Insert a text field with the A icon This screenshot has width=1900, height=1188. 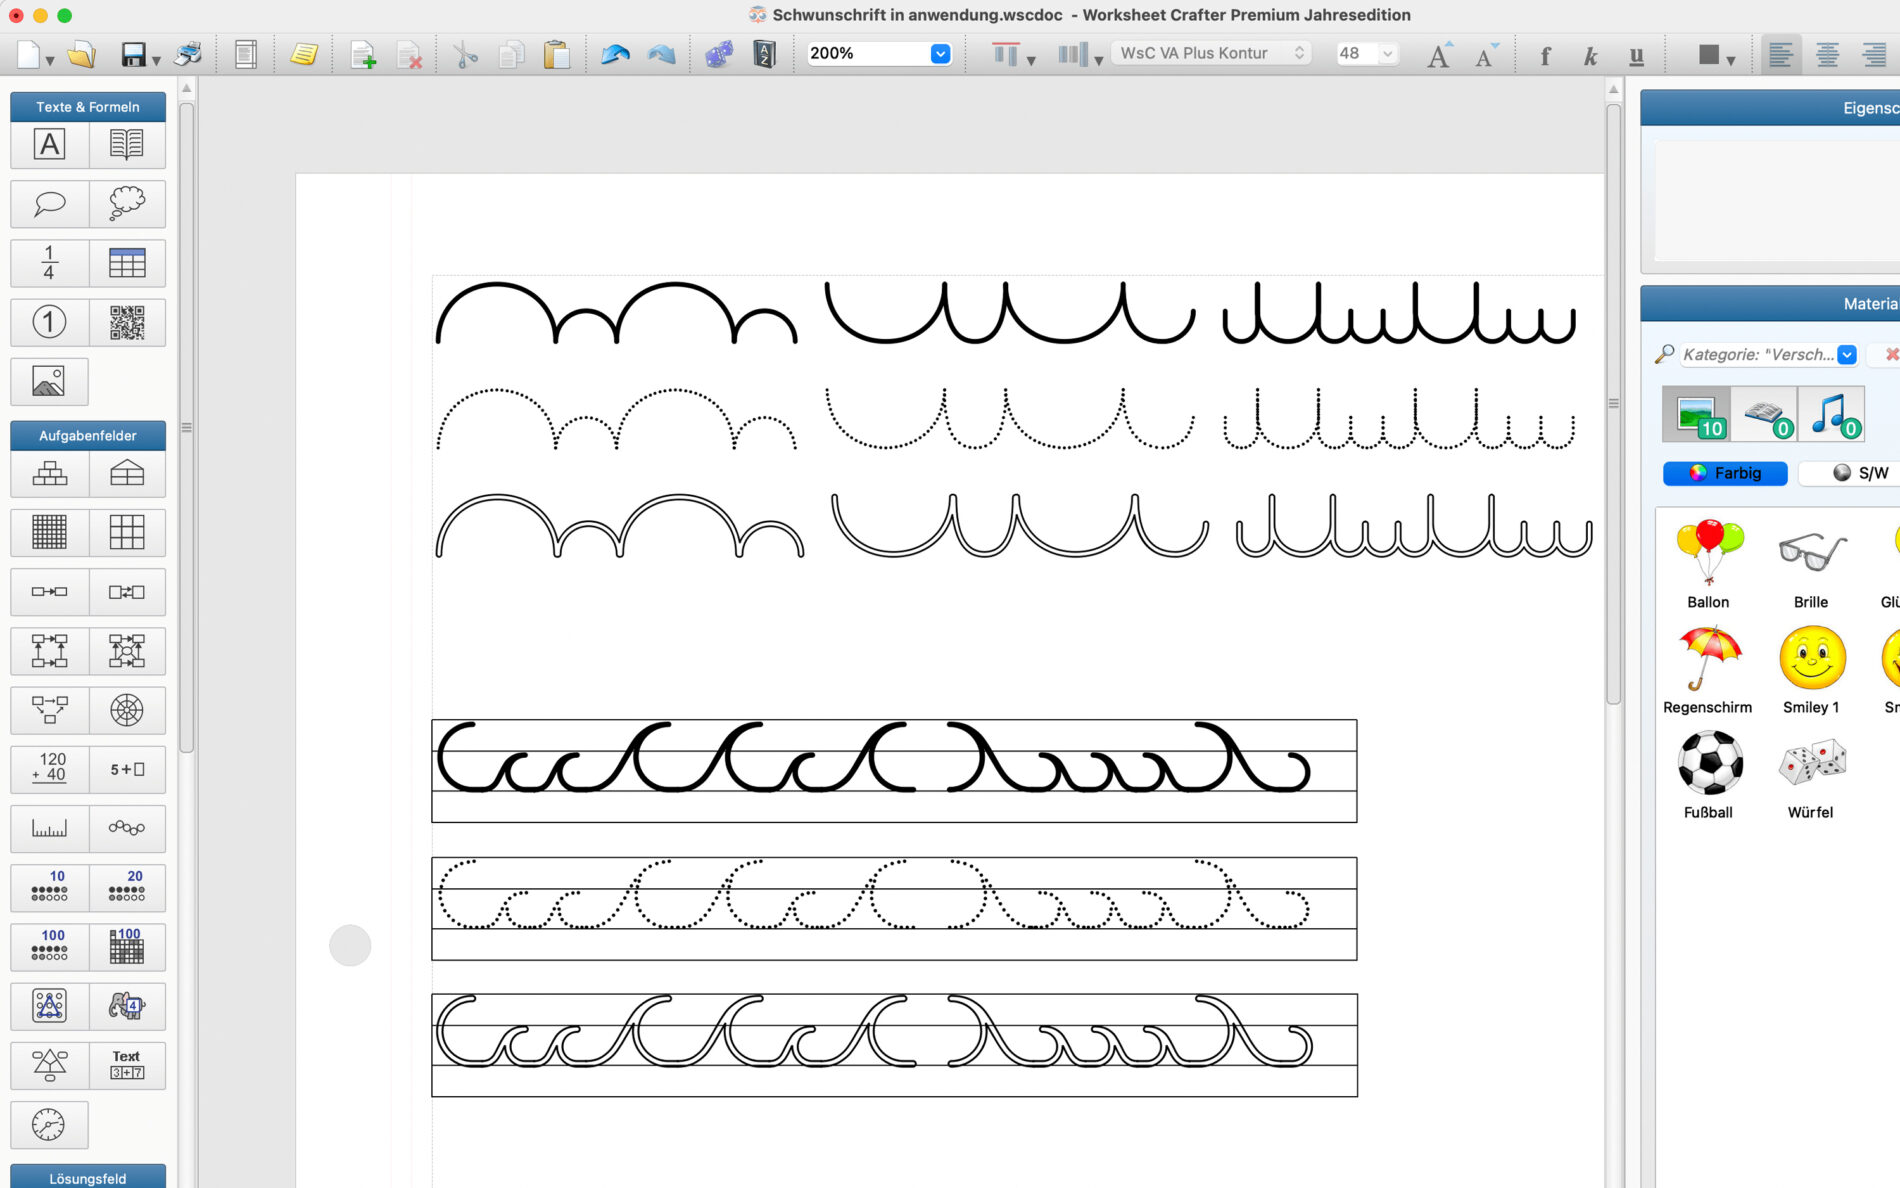point(49,145)
